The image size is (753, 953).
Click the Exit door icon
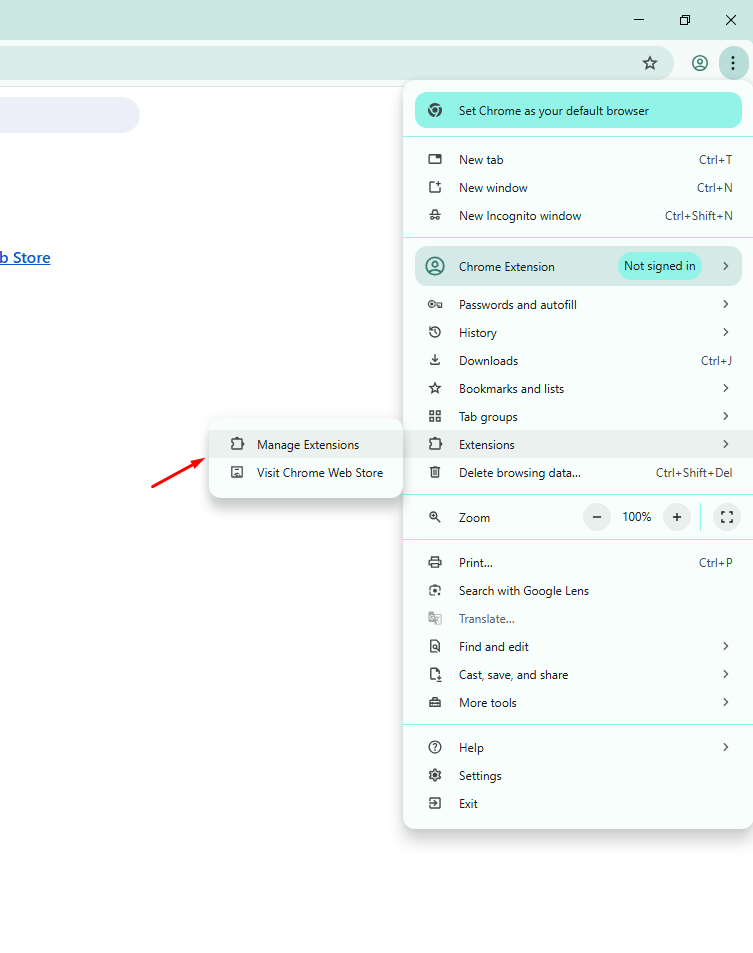coord(435,803)
